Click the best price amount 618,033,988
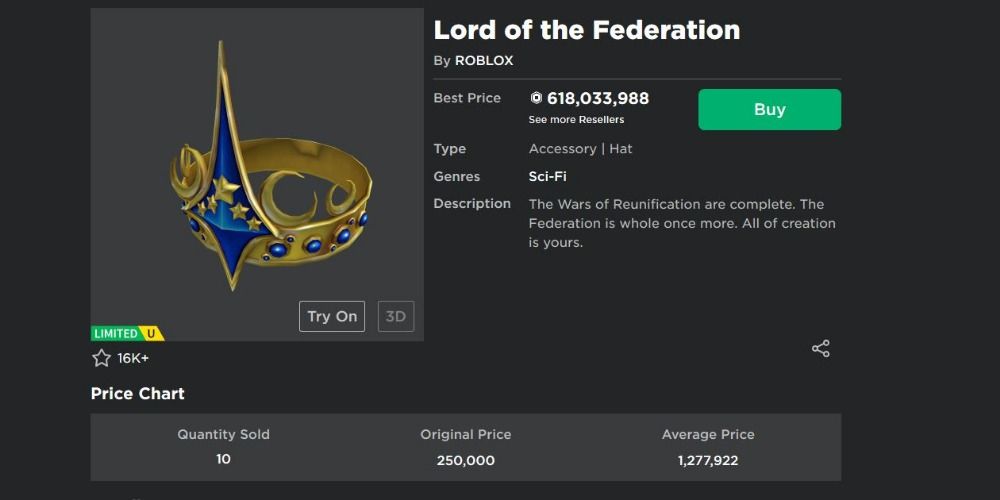 tap(598, 98)
